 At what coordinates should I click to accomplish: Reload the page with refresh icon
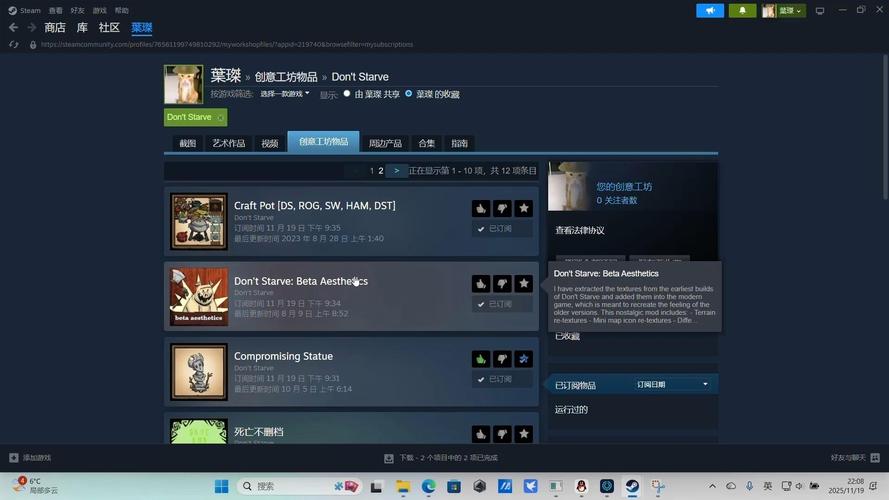(14, 44)
